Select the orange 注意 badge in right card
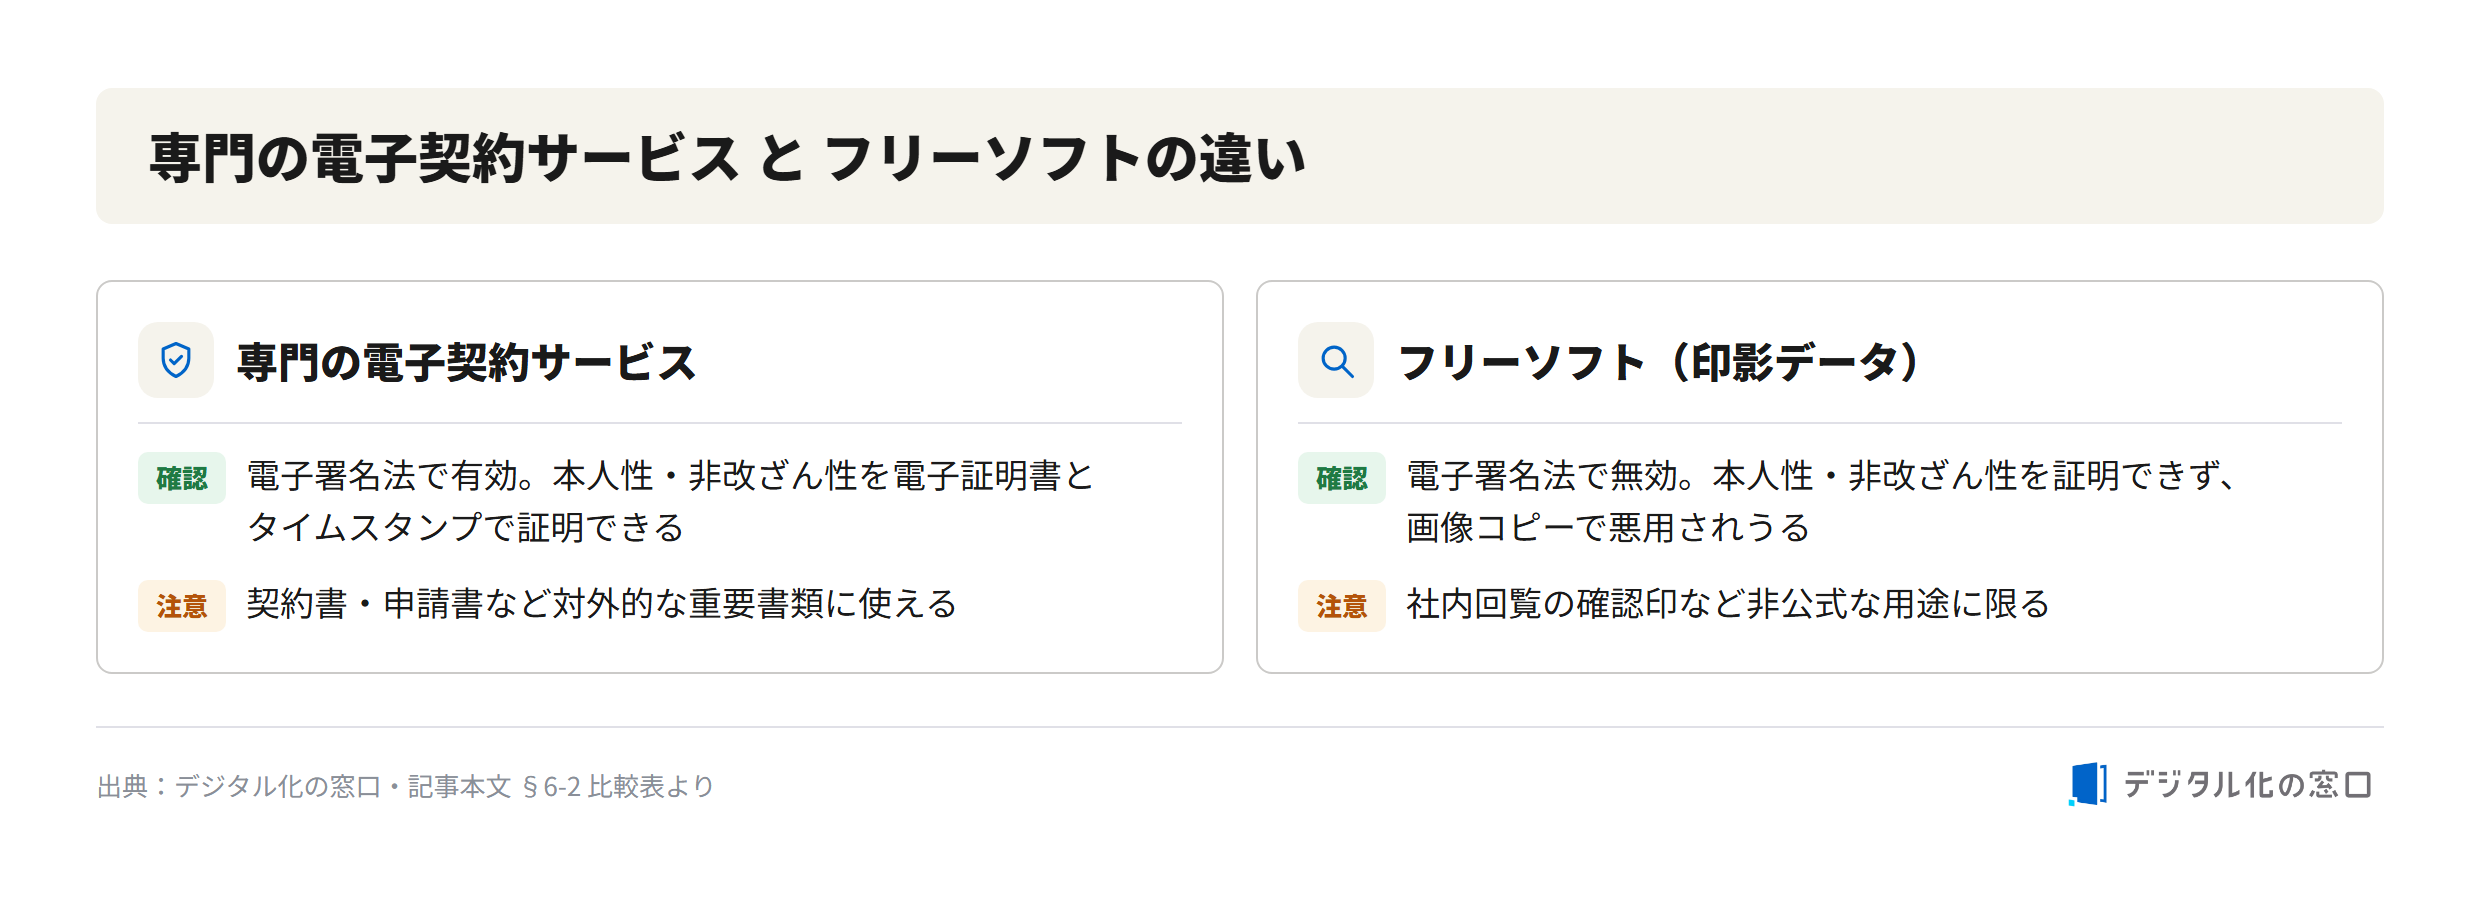This screenshot has width=2480, height=902. pos(1342,606)
